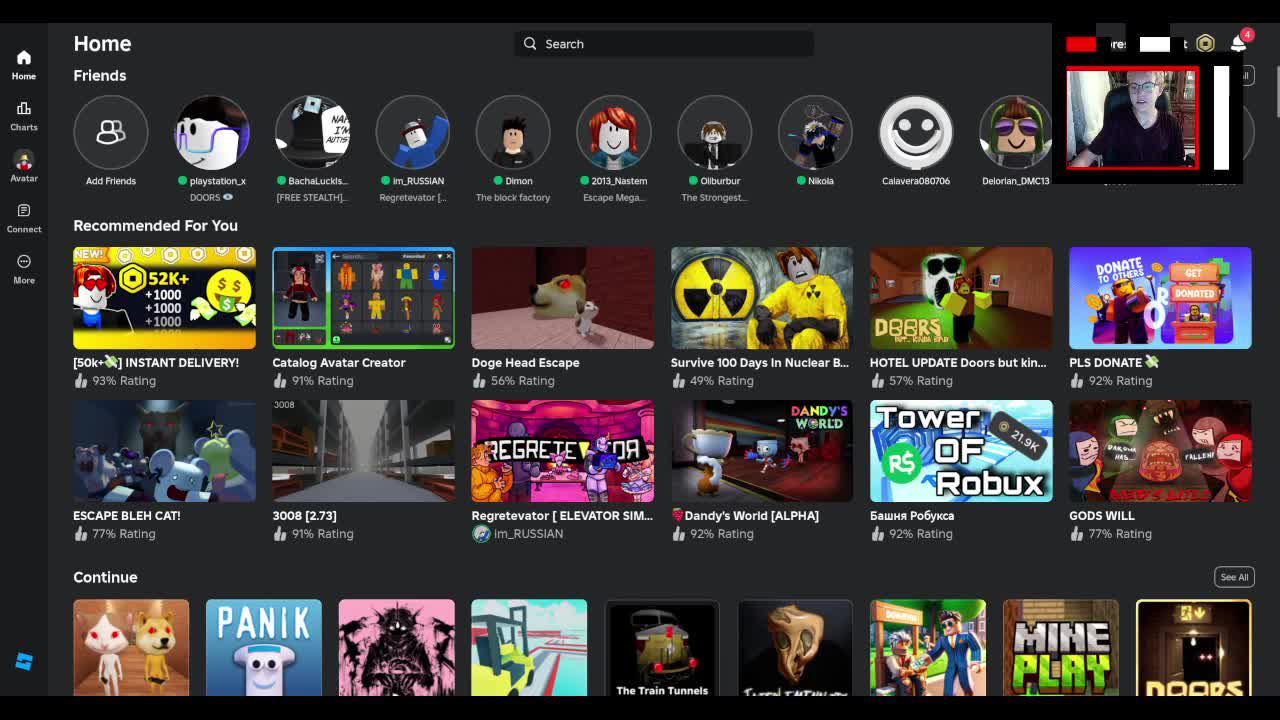The width and height of the screenshot is (1280, 720).
Task: Click inside the Search field
Action: tap(664, 44)
